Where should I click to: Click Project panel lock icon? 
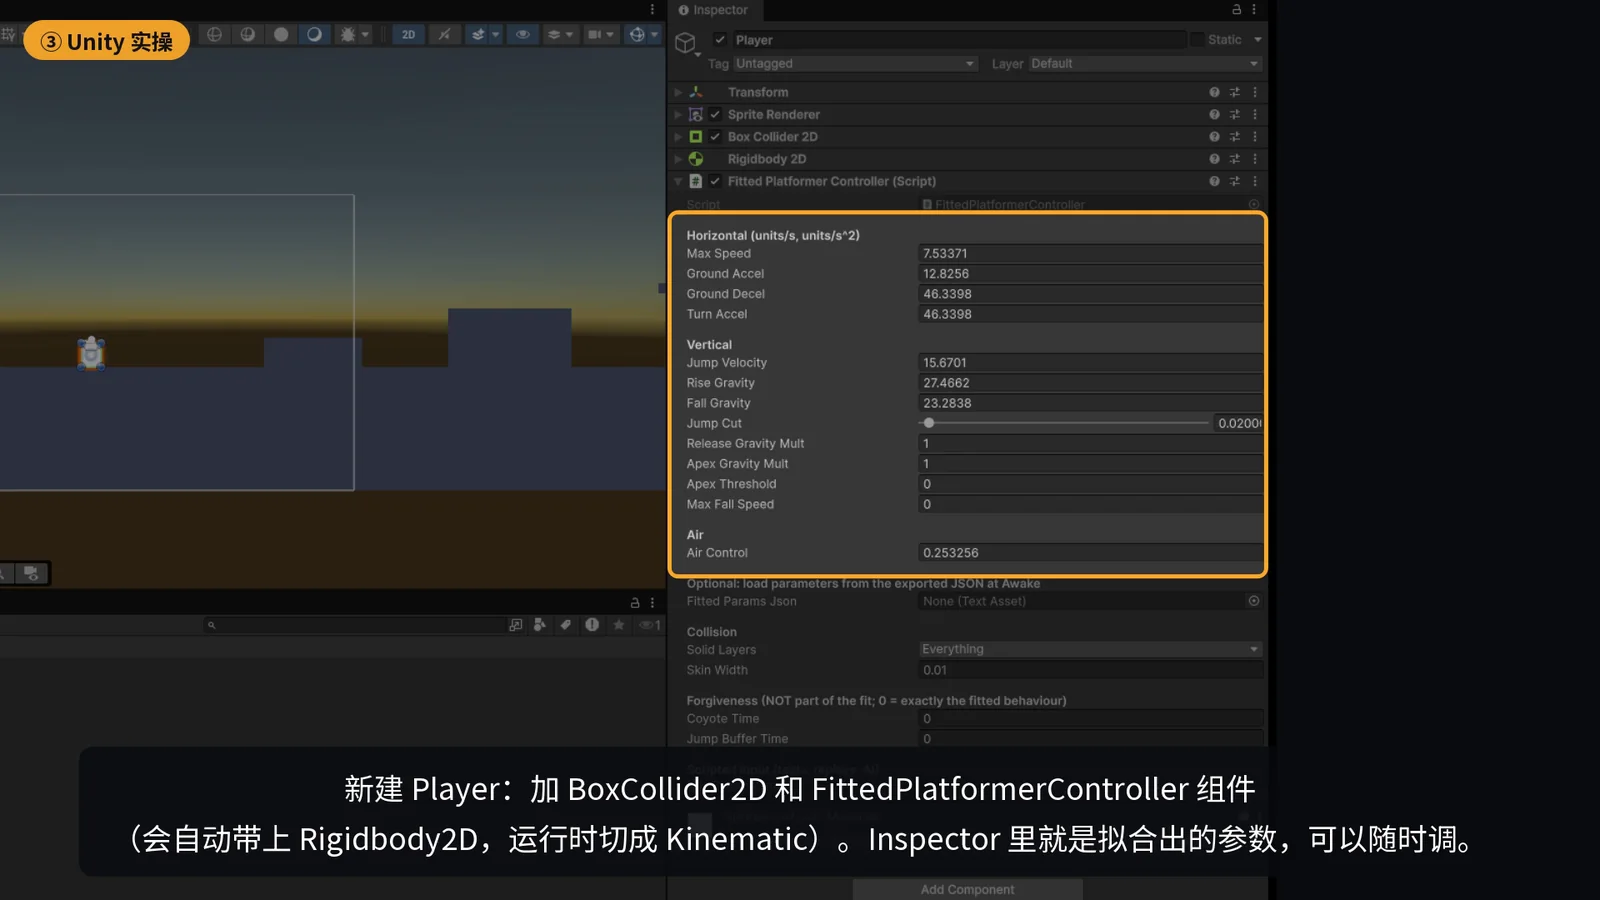pos(635,603)
